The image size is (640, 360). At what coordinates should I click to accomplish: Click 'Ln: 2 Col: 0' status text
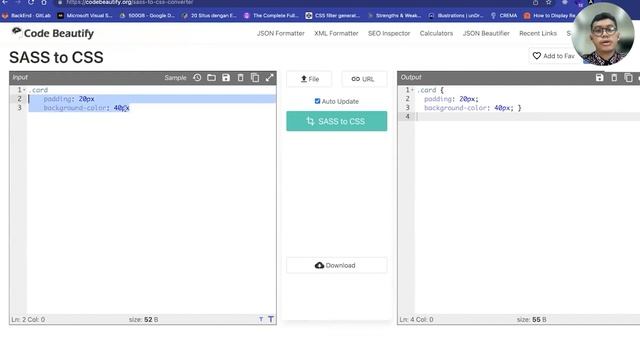28,320
